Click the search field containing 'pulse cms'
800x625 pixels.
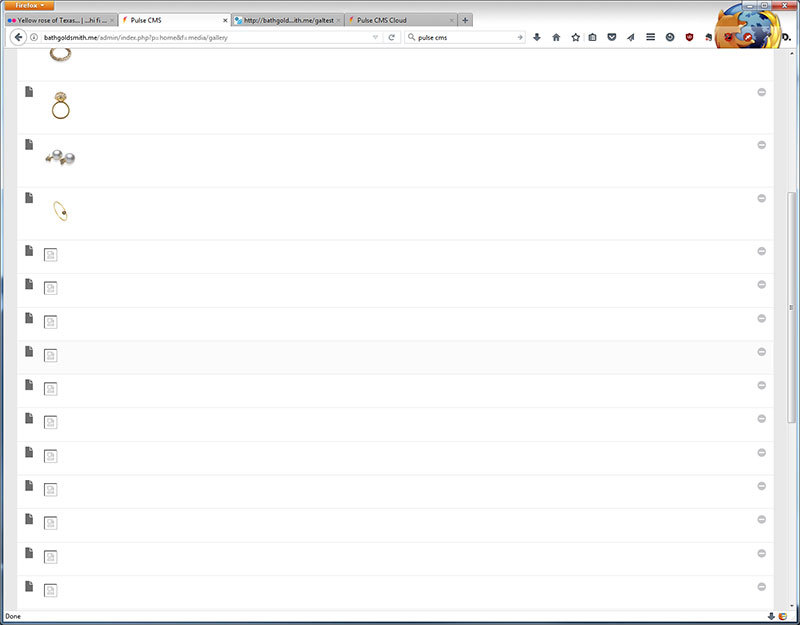pos(464,37)
